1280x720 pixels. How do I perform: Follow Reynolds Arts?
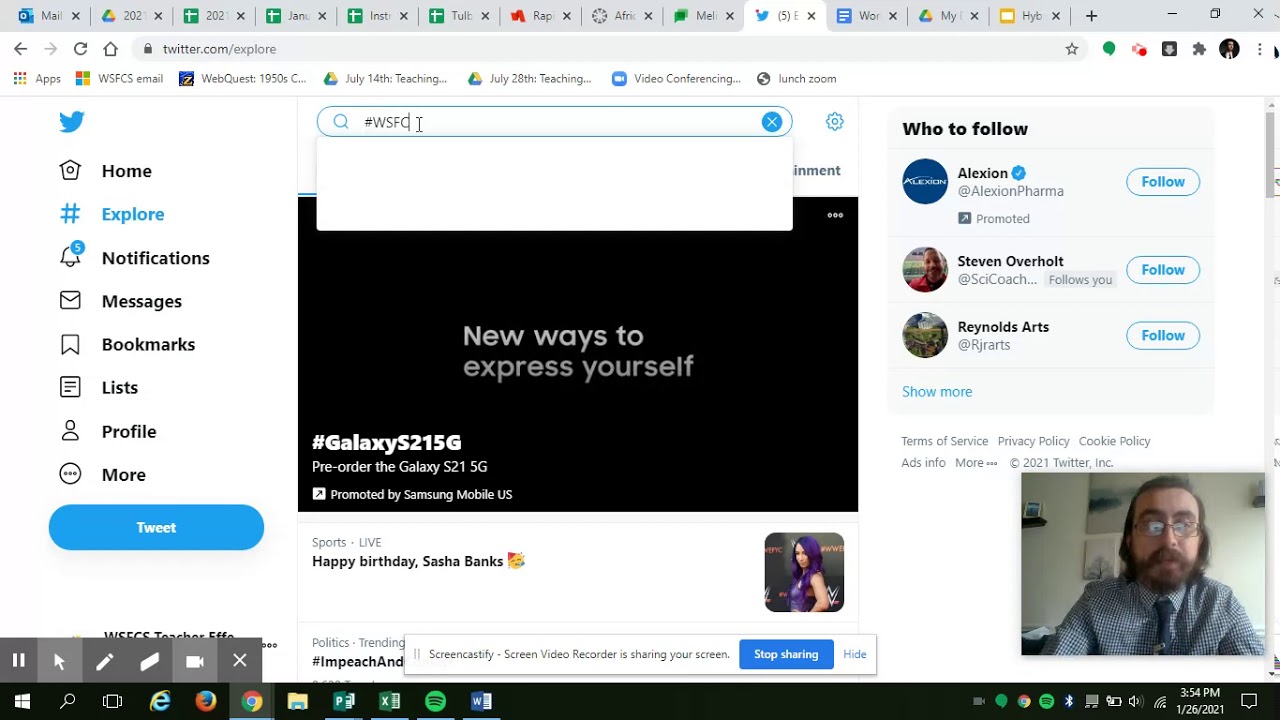pyautogui.click(x=1163, y=336)
